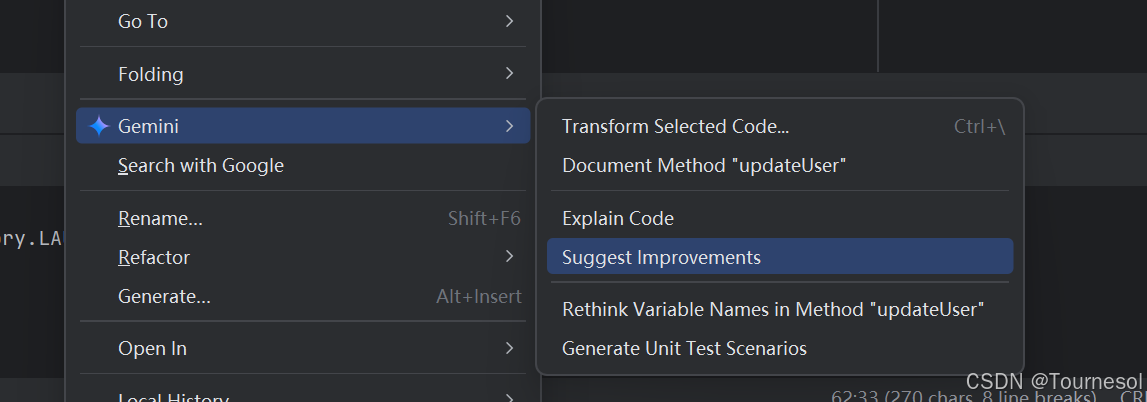Image resolution: width=1147 pixels, height=402 pixels.
Task: Select the Gemini menu entry
Action: pos(148,126)
